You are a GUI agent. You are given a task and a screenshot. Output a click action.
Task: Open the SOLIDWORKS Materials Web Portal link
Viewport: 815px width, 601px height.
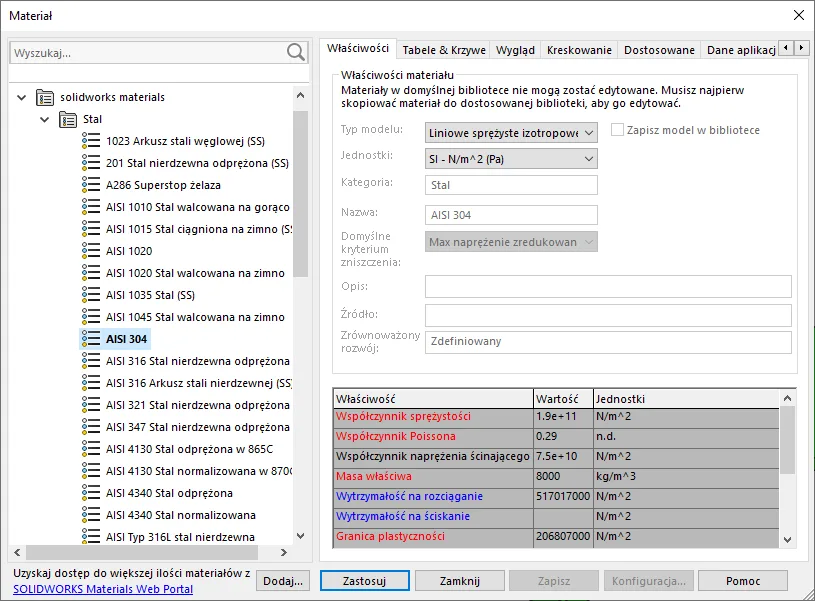pyautogui.click(x=103, y=589)
